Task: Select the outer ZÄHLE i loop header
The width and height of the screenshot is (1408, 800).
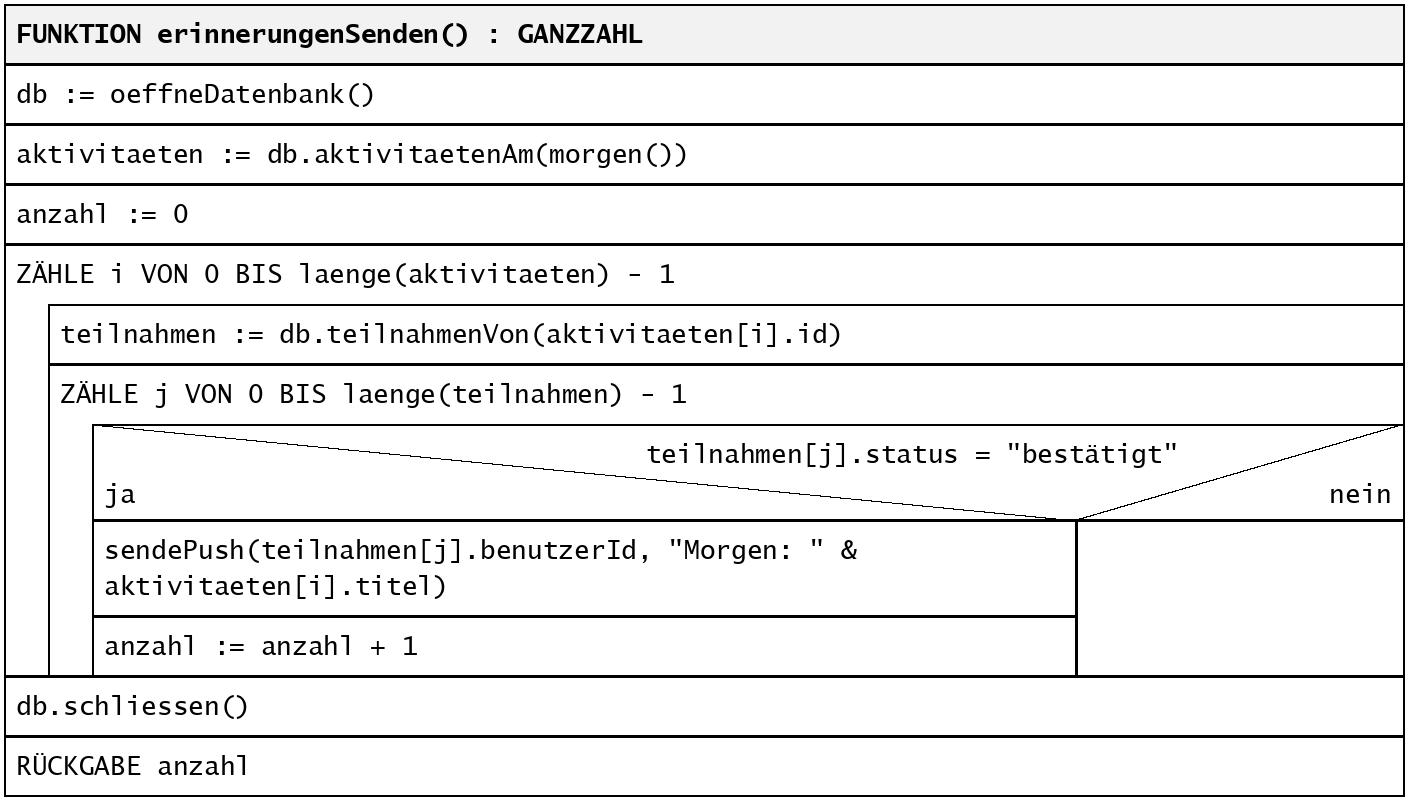Action: pyautogui.click(x=704, y=275)
